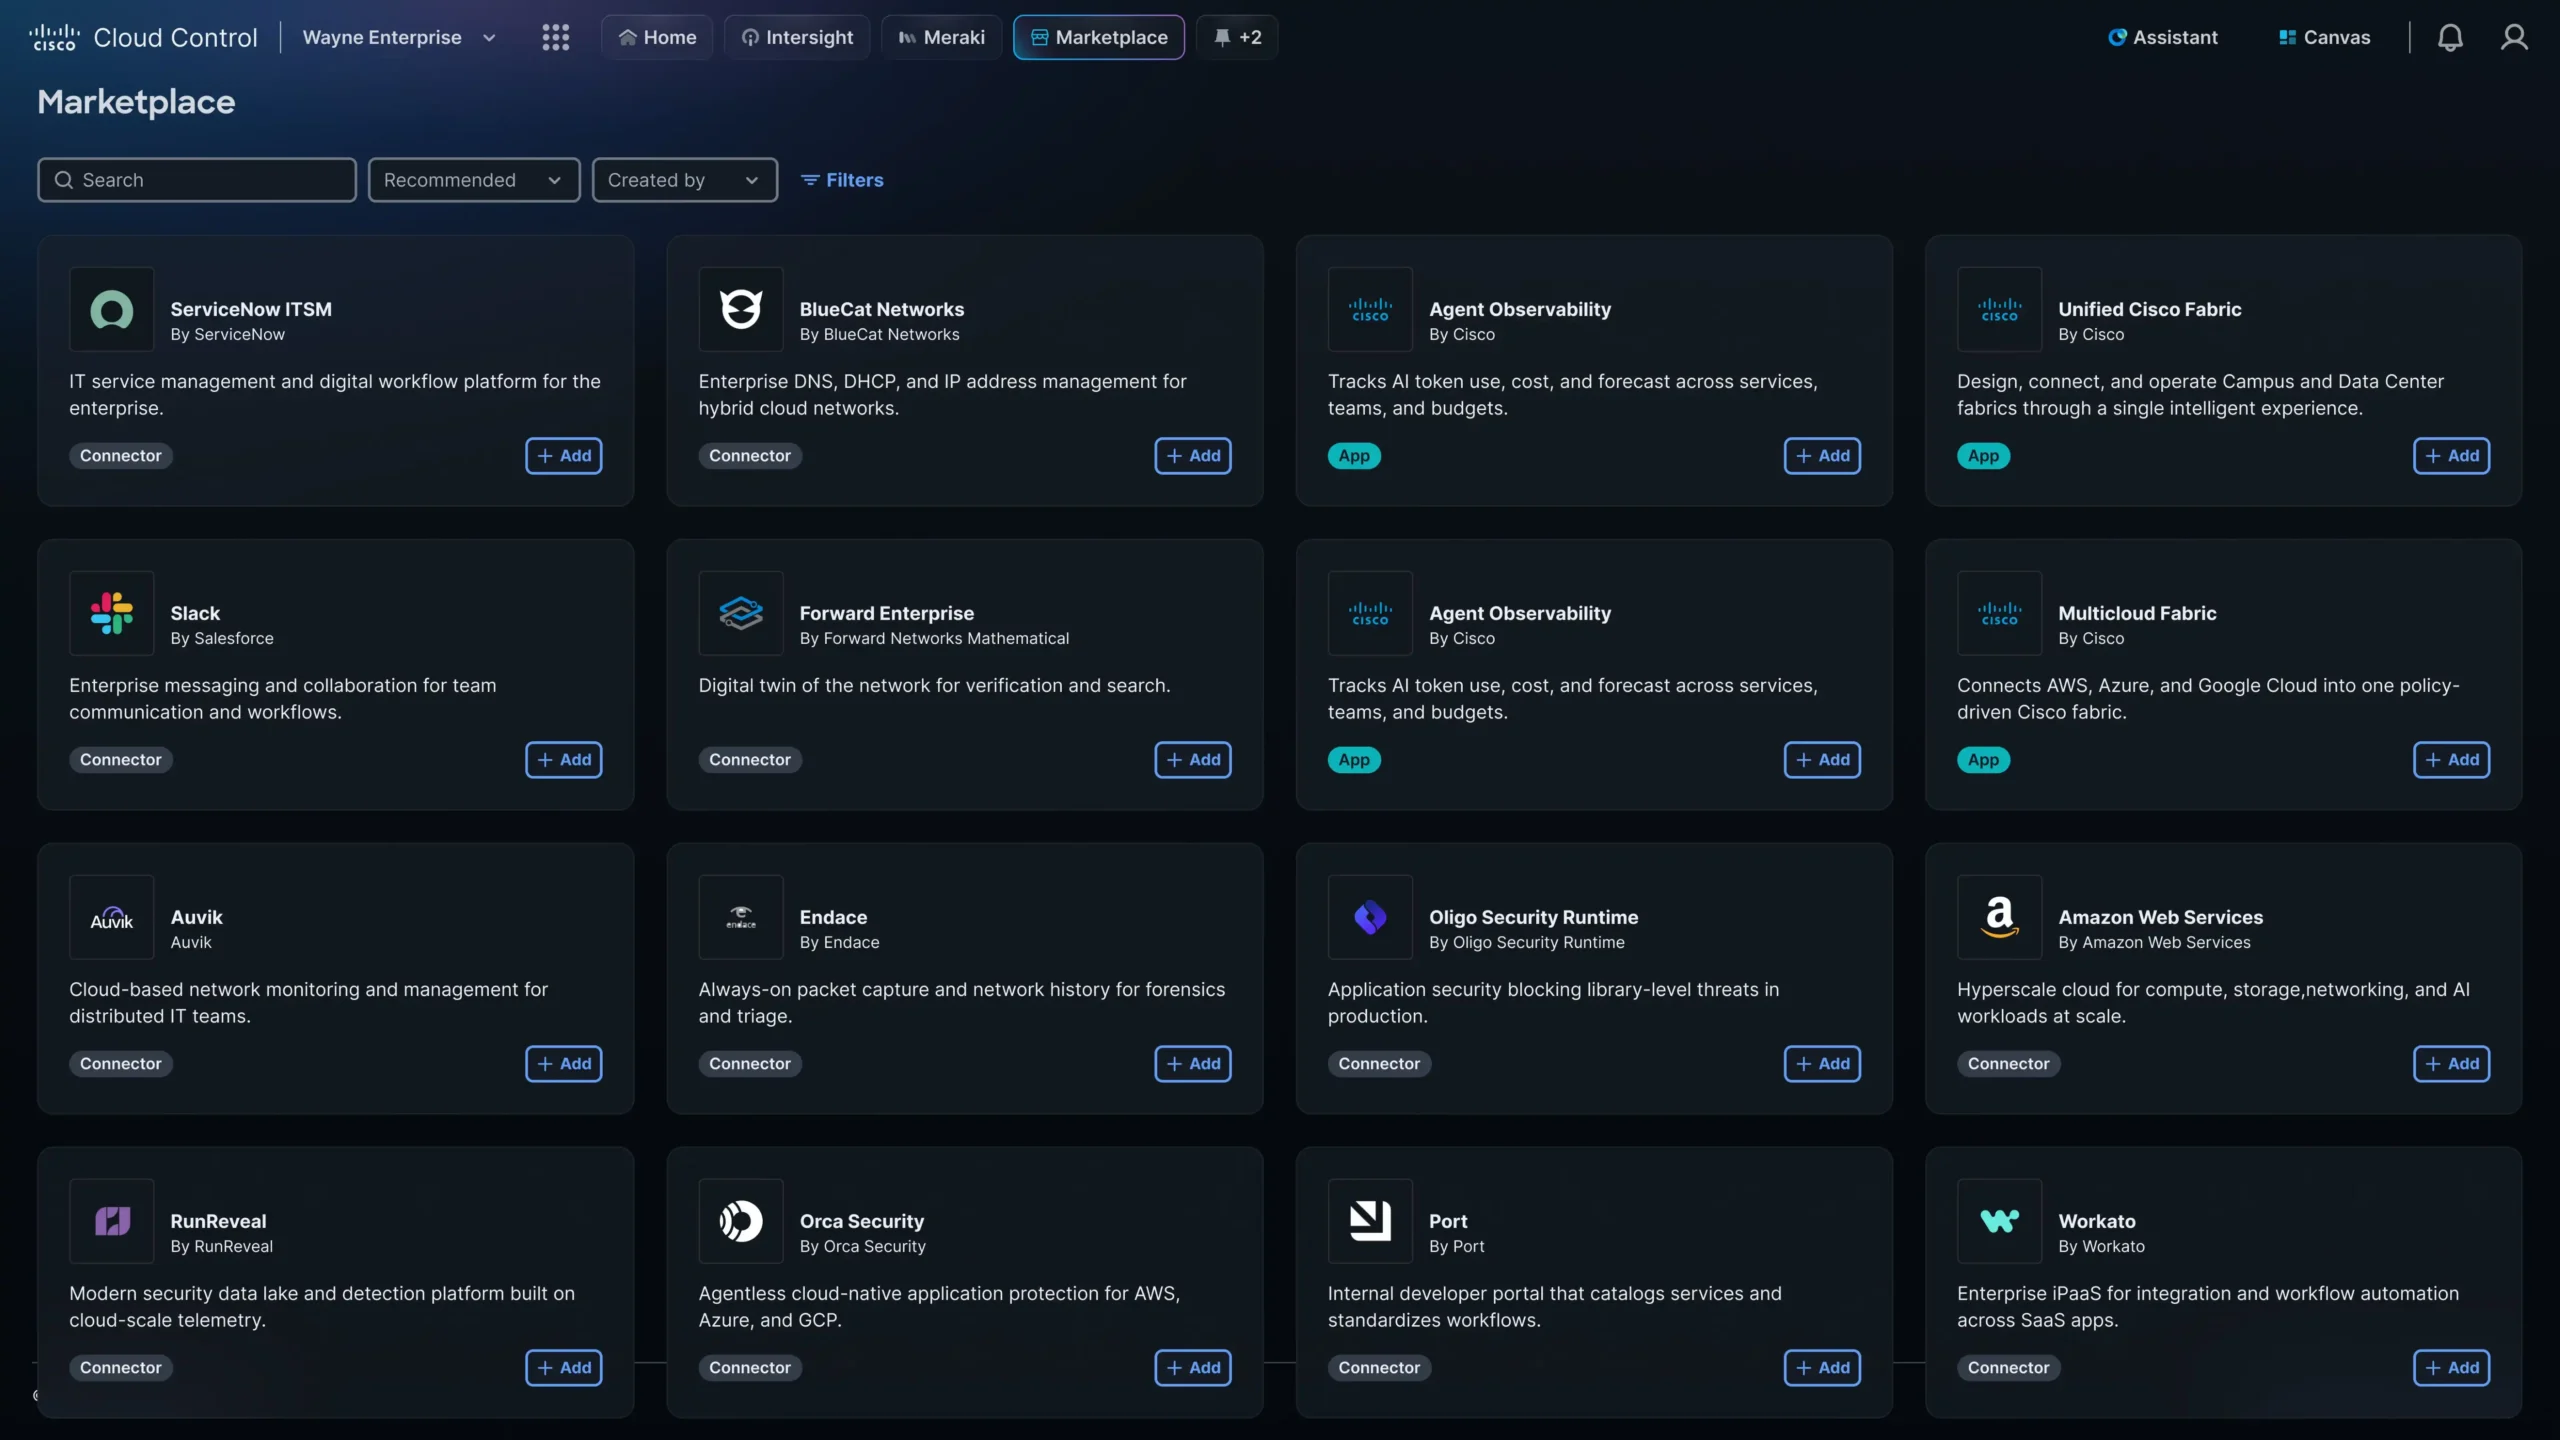This screenshot has height=1440, width=2560.
Task: Click the Multicloud Fabric Cisco logo
Action: 1999,613
